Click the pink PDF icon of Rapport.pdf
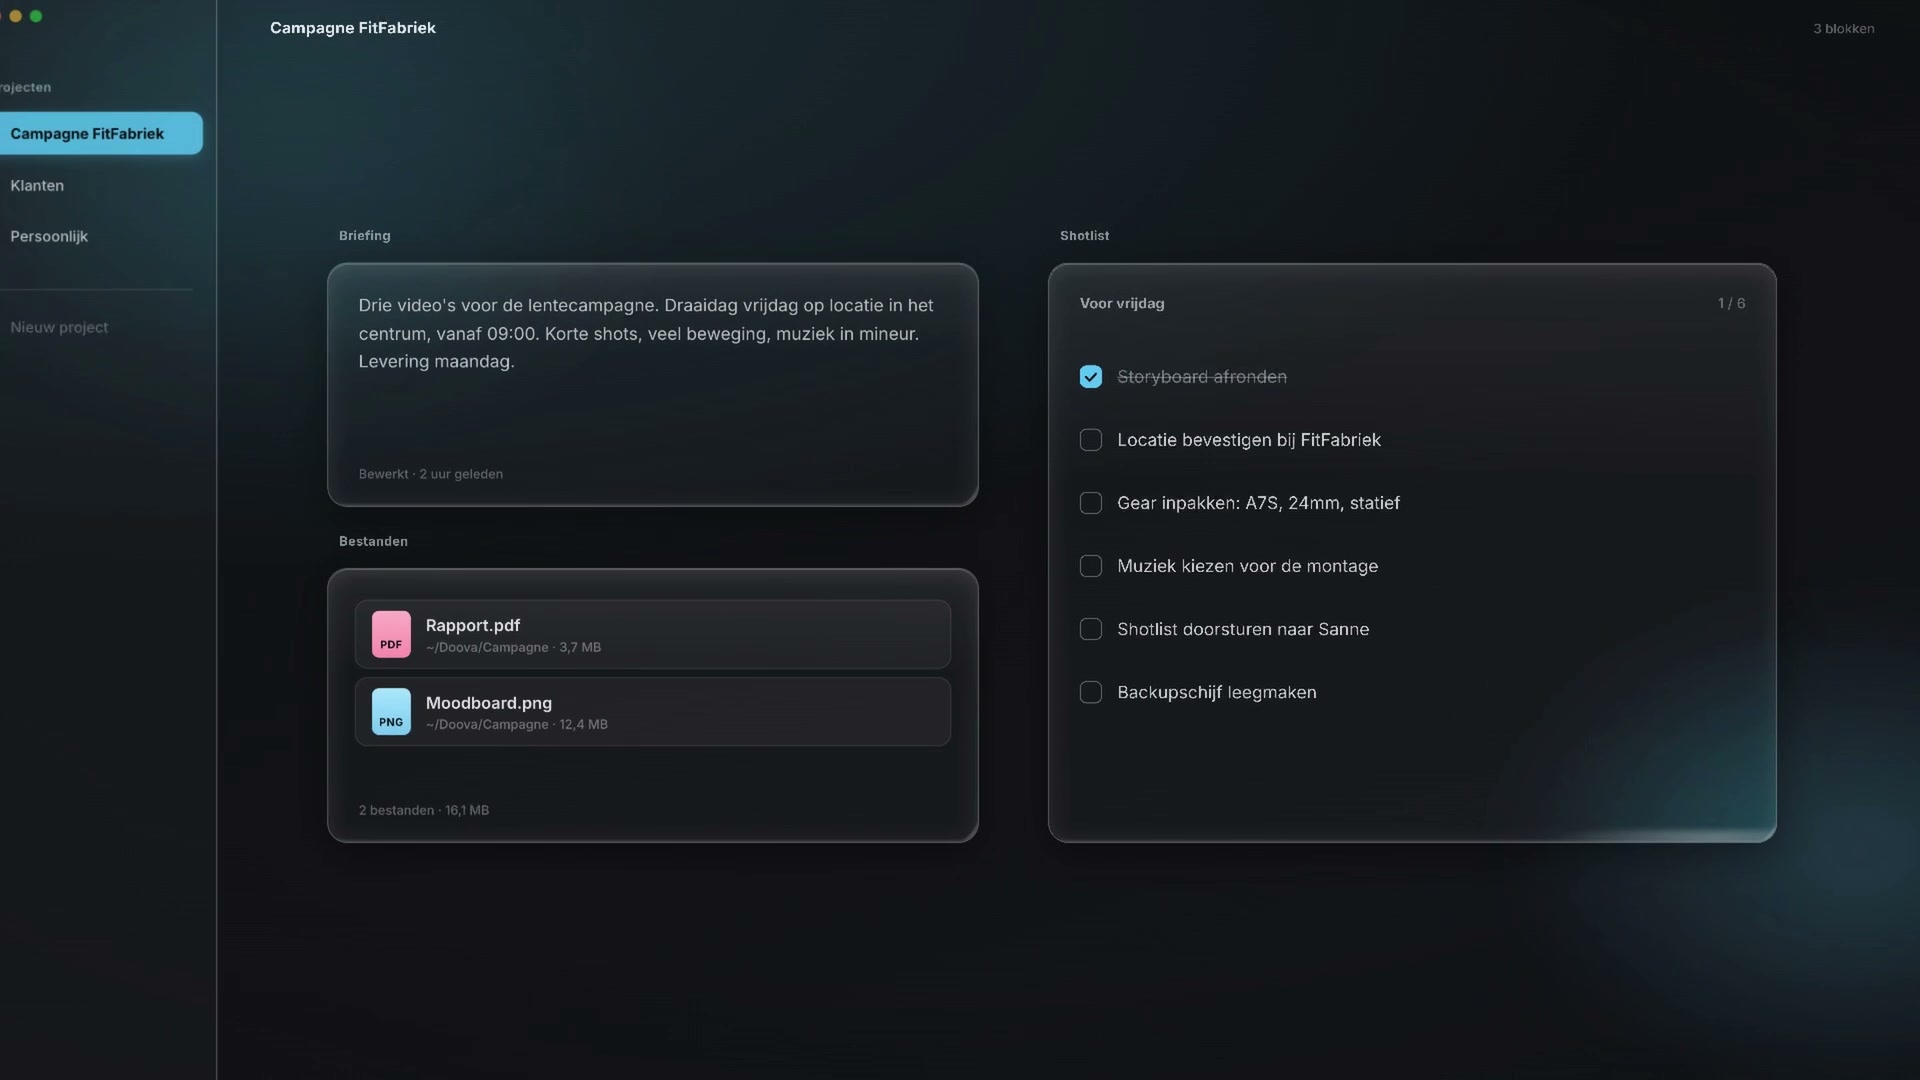 (391, 634)
